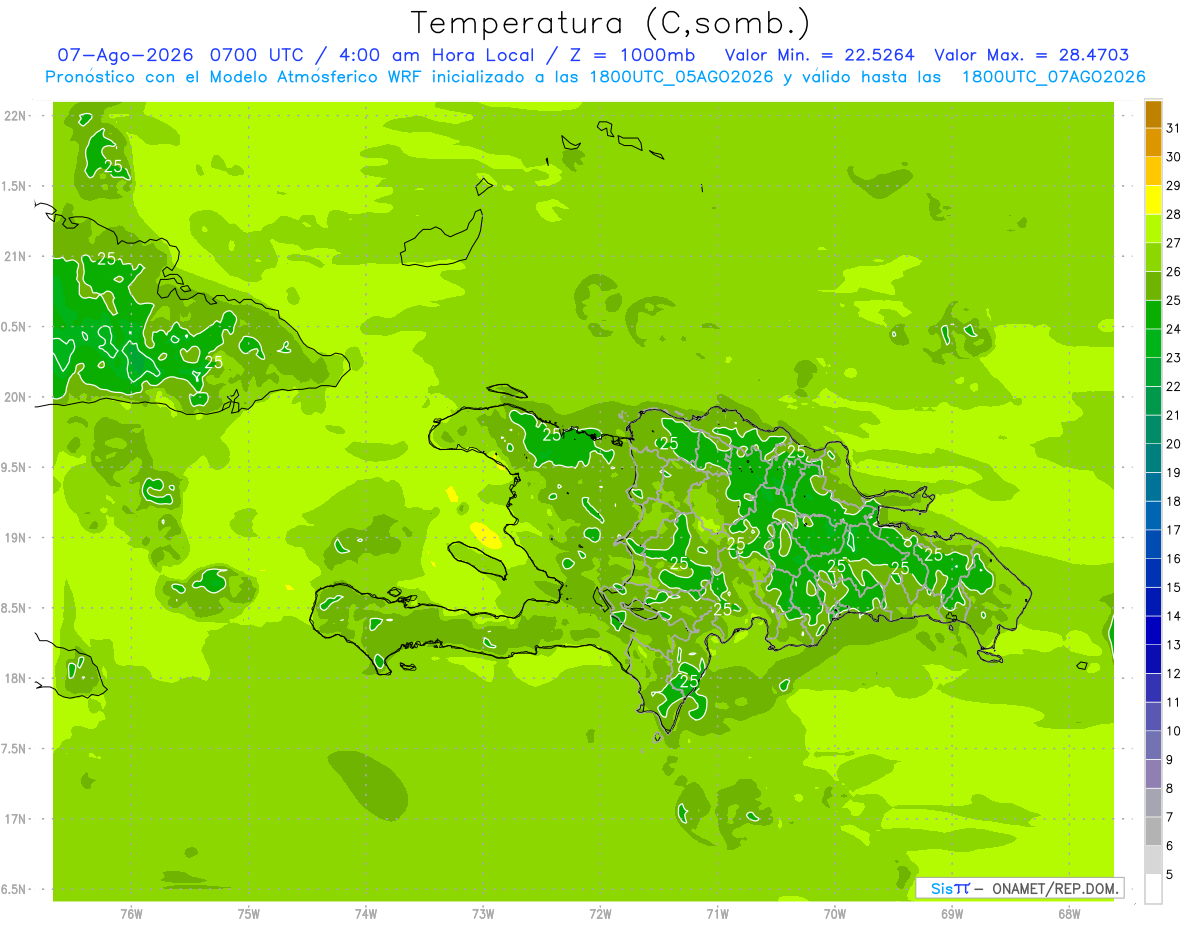1200x927 pixels.
Task: Click the 25 degree green colorbar segment
Action: pyautogui.click(x=1153, y=287)
